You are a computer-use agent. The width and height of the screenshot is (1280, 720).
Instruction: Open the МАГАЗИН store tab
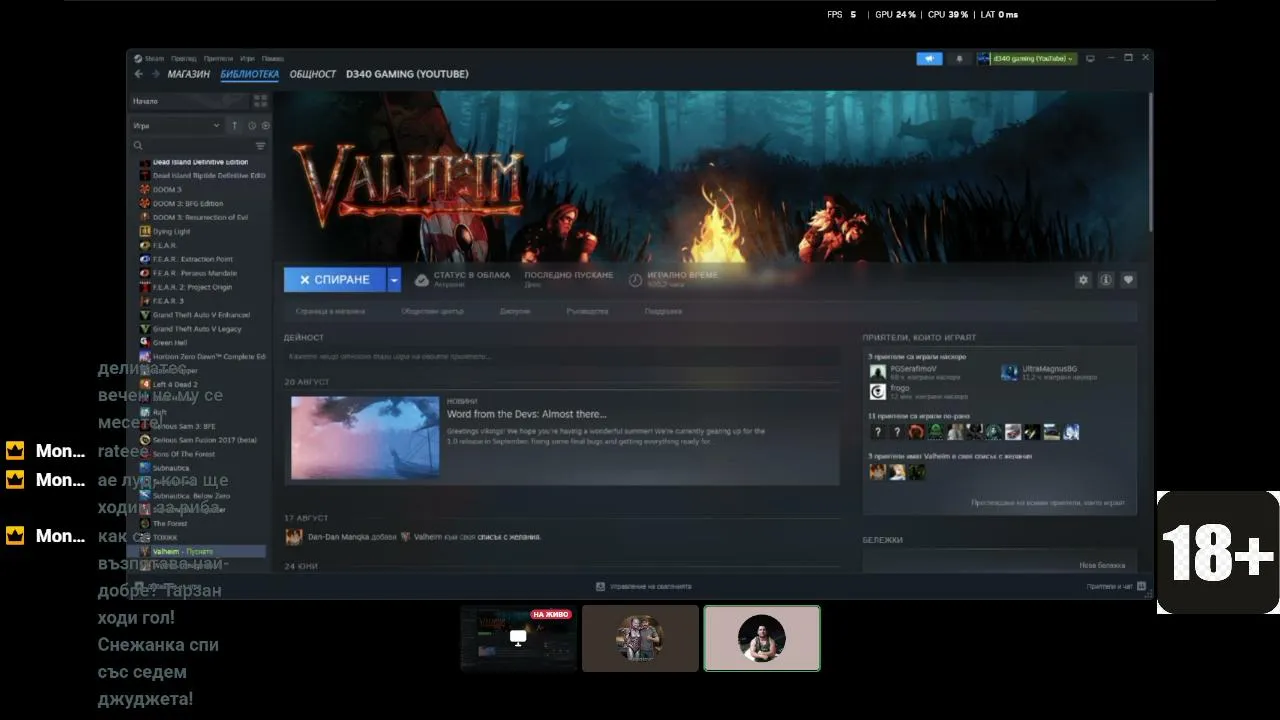(189, 74)
